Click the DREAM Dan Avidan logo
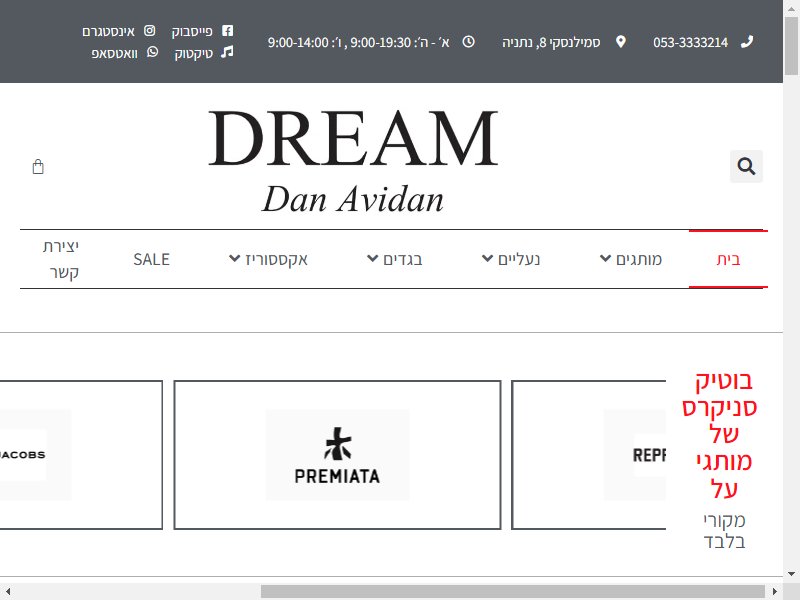The width and height of the screenshot is (800, 600). [x=353, y=161]
